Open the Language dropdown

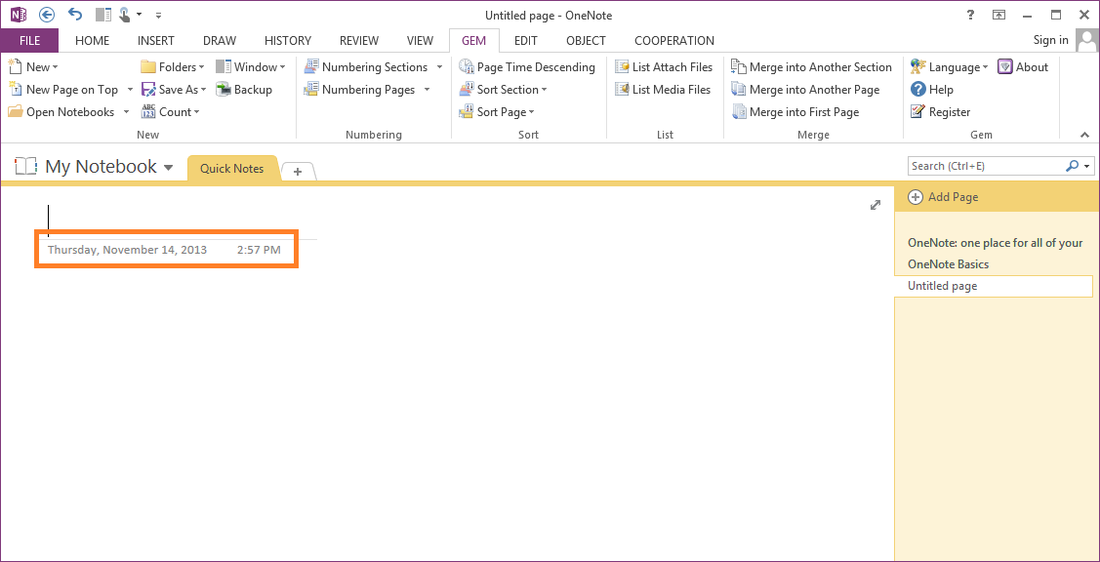coord(949,67)
